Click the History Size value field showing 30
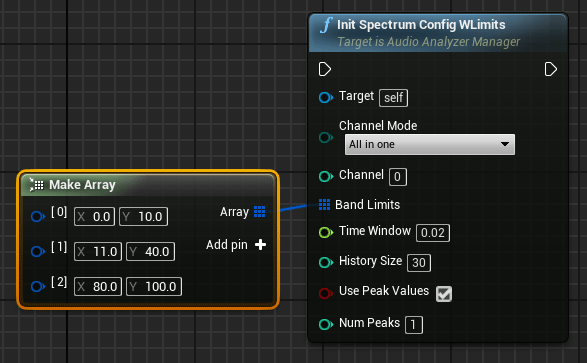Viewport: 587px width, 363px height. [419, 263]
